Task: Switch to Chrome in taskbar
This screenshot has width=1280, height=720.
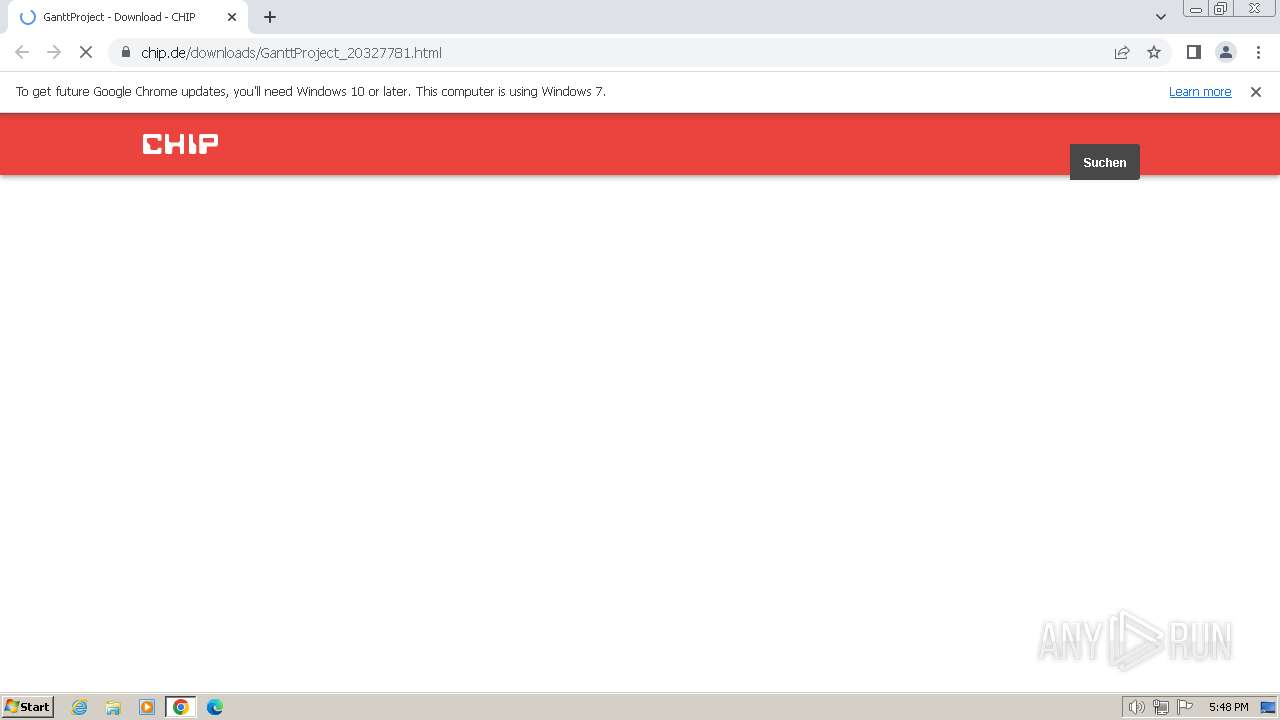Action: tap(181, 707)
